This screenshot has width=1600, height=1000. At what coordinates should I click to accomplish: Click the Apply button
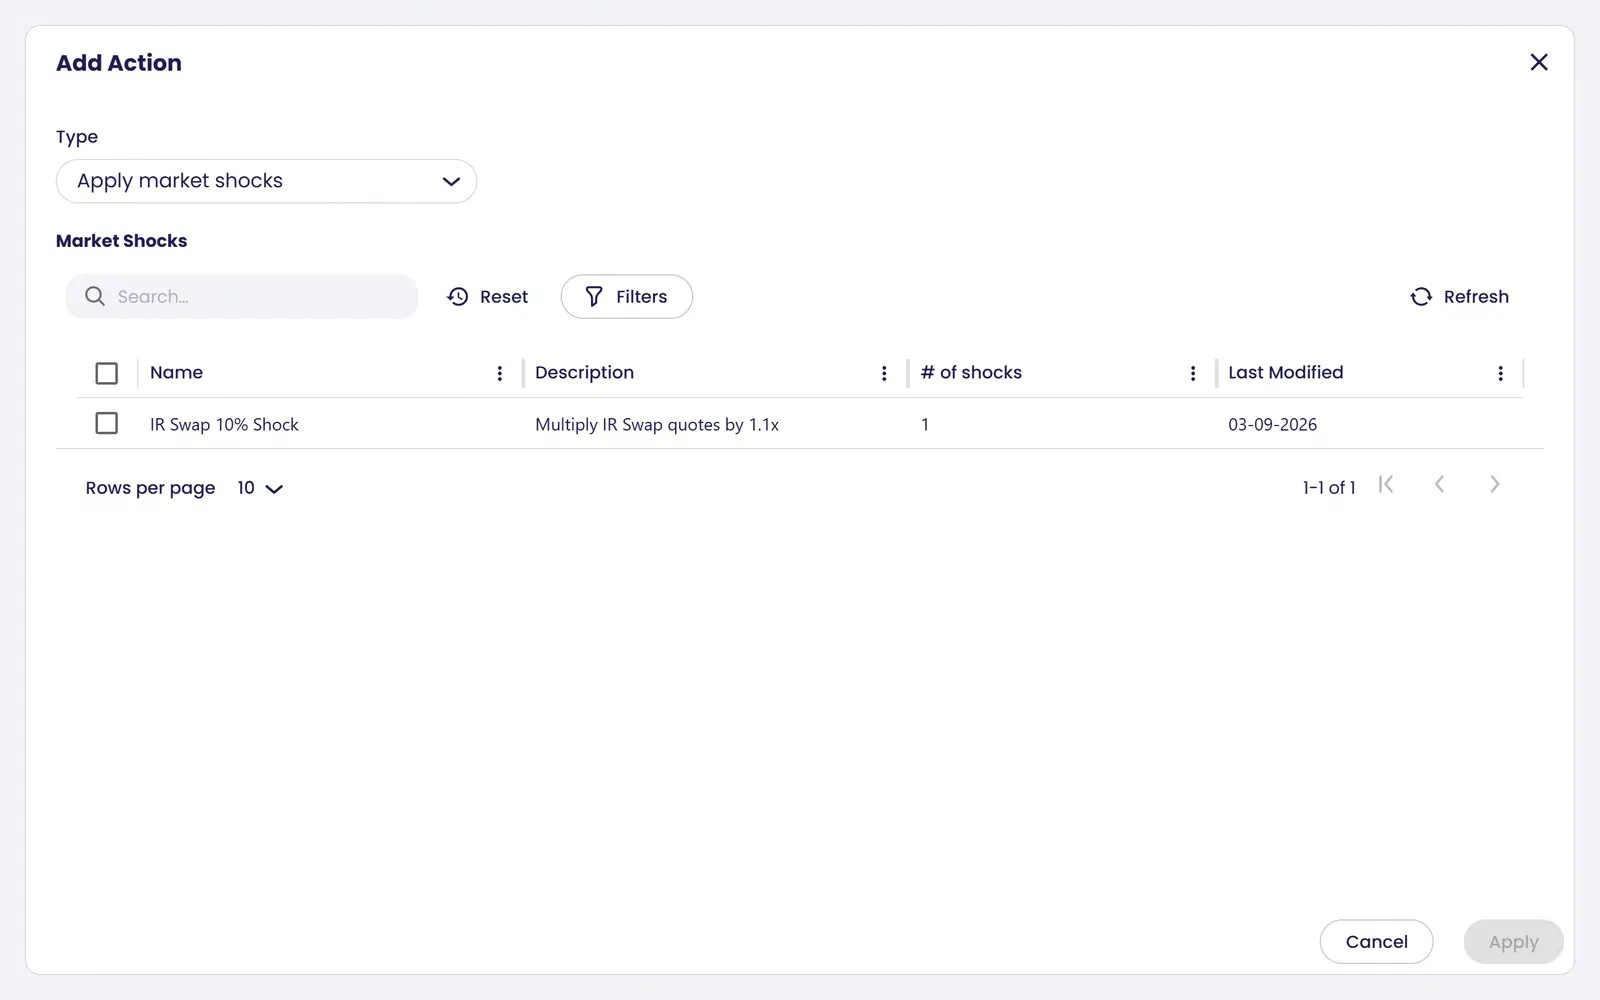click(x=1514, y=942)
